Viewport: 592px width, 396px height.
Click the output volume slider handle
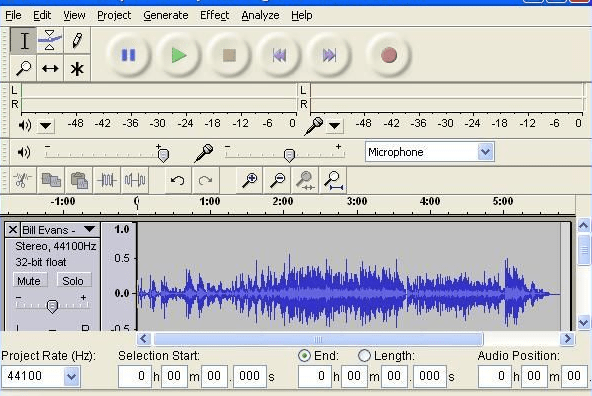coord(163,155)
